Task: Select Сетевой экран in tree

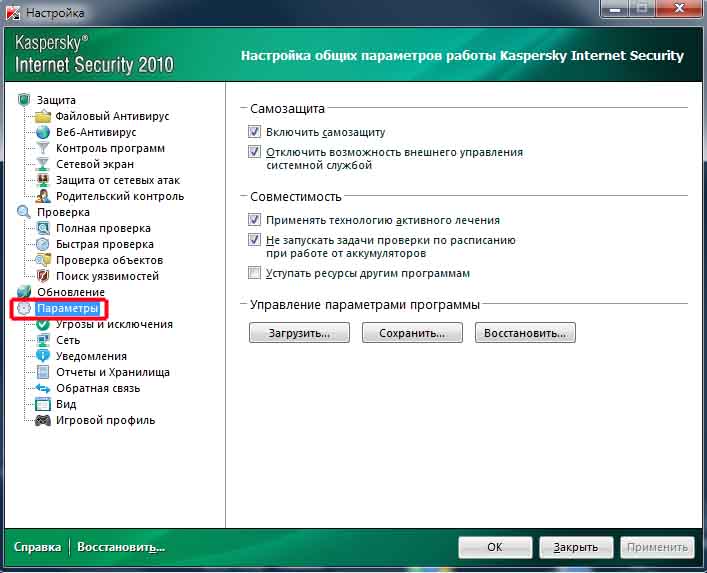Action: coord(95,164)
